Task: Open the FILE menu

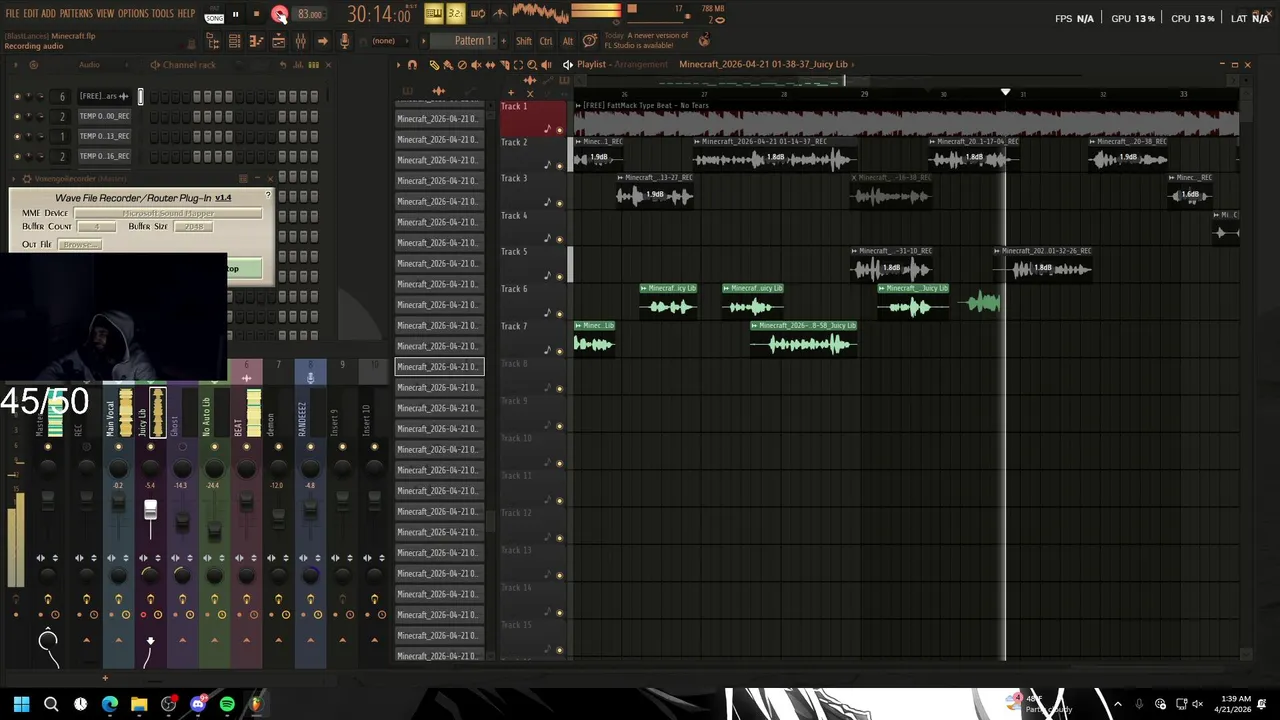Action: coord(12,14)
